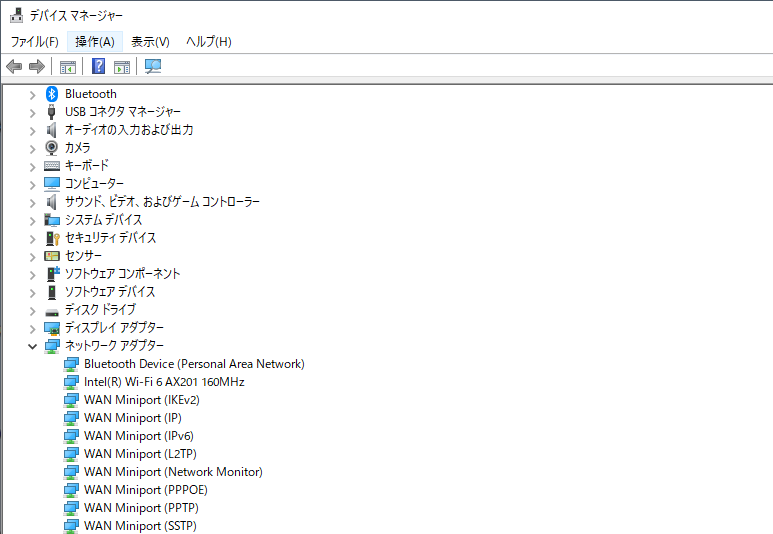Select the ネットワーク アダプター category label
The width and height of the screenshot is (773, 534).
click(x=114, y=346)
